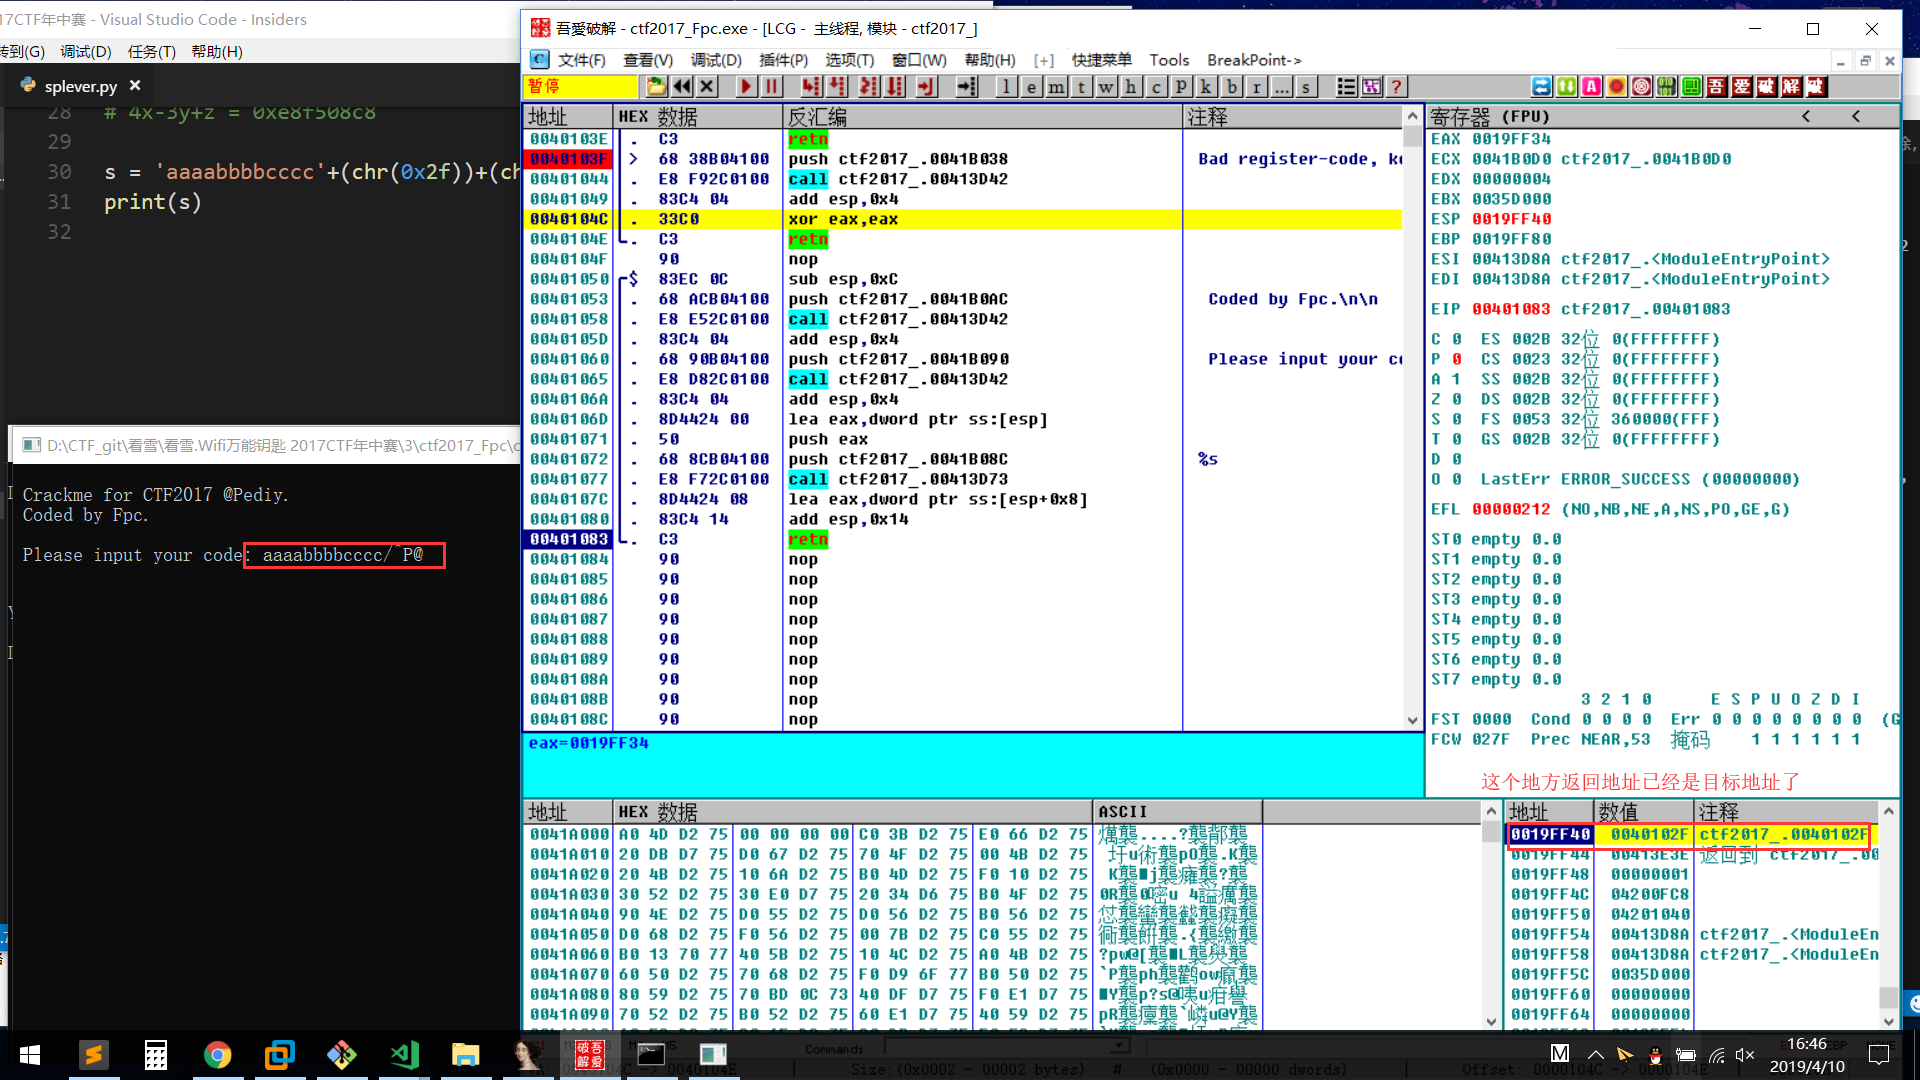Click the EIP register value 00401083
The image size is (1920, 1080).
tap(1511, 309)
